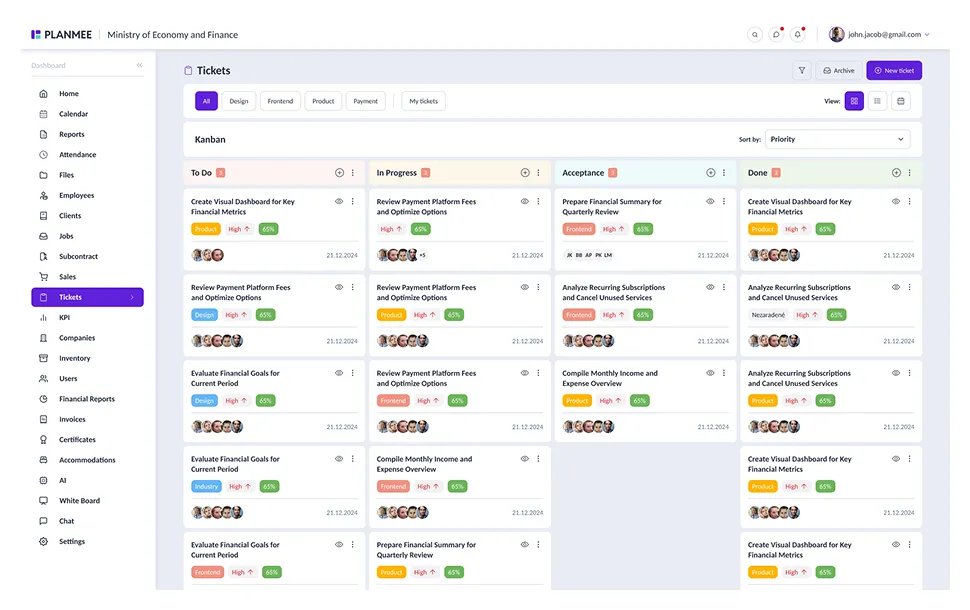970x610 pixels.
Task: Toggle eye on Prepare Financial Summary Acceptance ticket
Action: (710, 202)
